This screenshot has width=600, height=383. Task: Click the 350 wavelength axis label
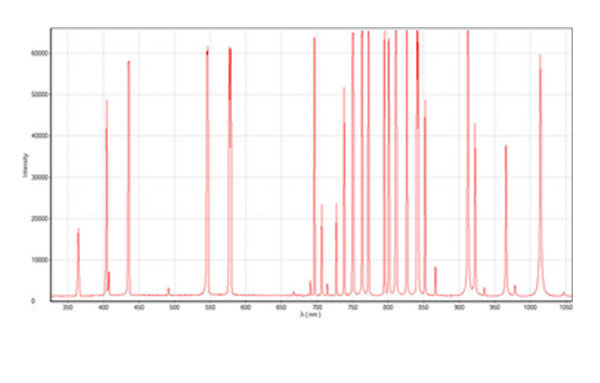pos(68,307)
